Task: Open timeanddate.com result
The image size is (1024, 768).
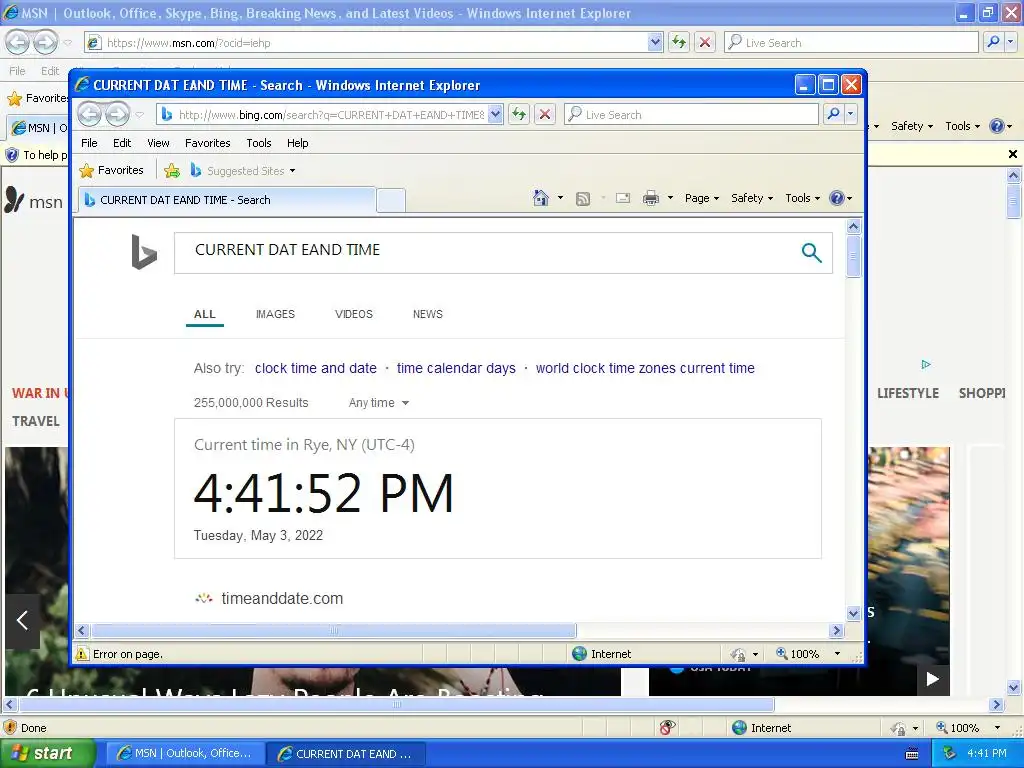Action: [x=282, y=598]
